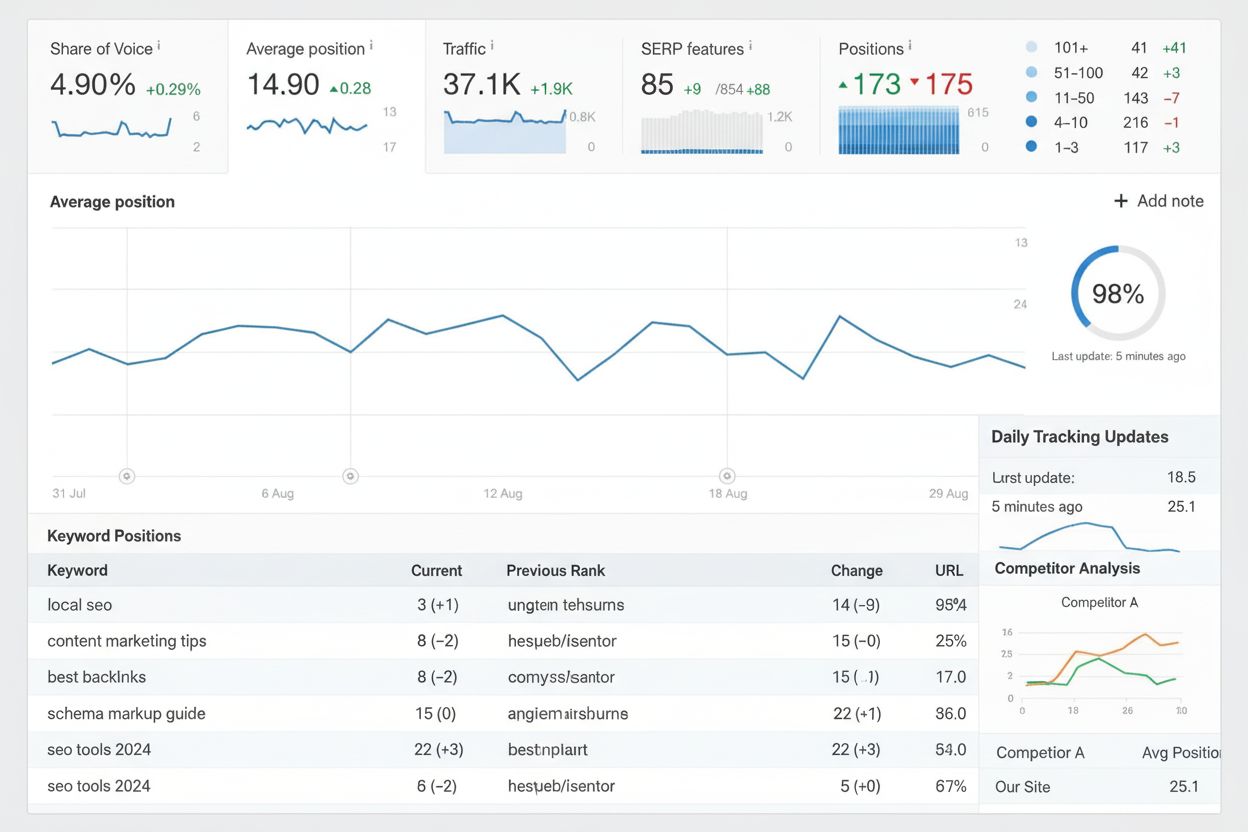Toggle the 1–3 positions legend dot

point(1031,146)
